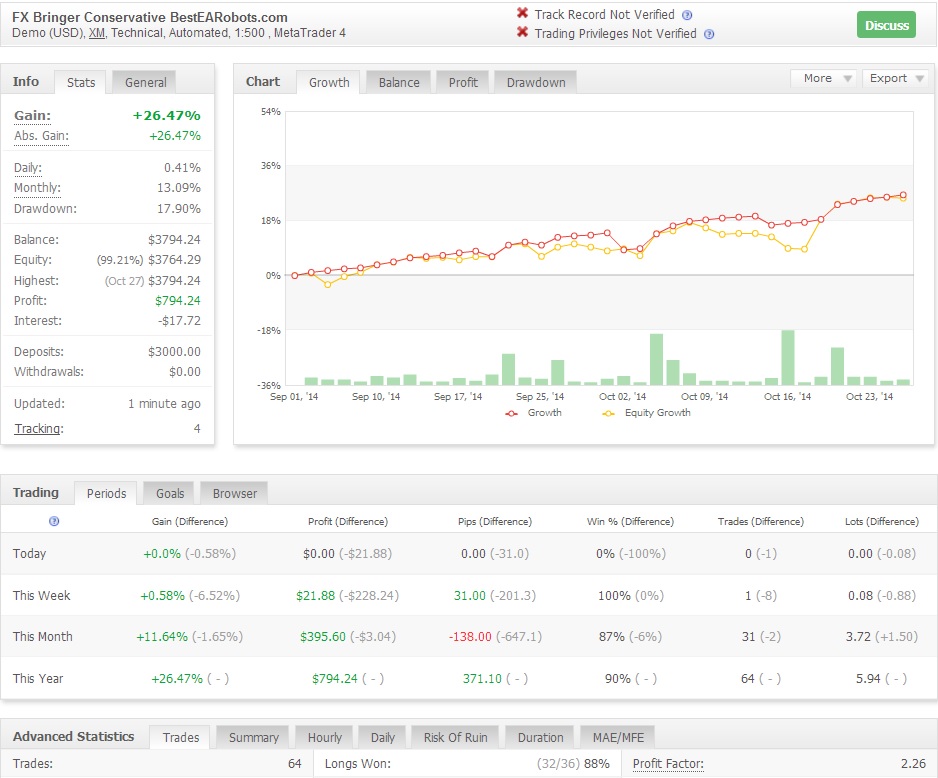Viewport: 938px width, 778px height.
Task: Click red X next to Trading Privileges
Action: 522,32
